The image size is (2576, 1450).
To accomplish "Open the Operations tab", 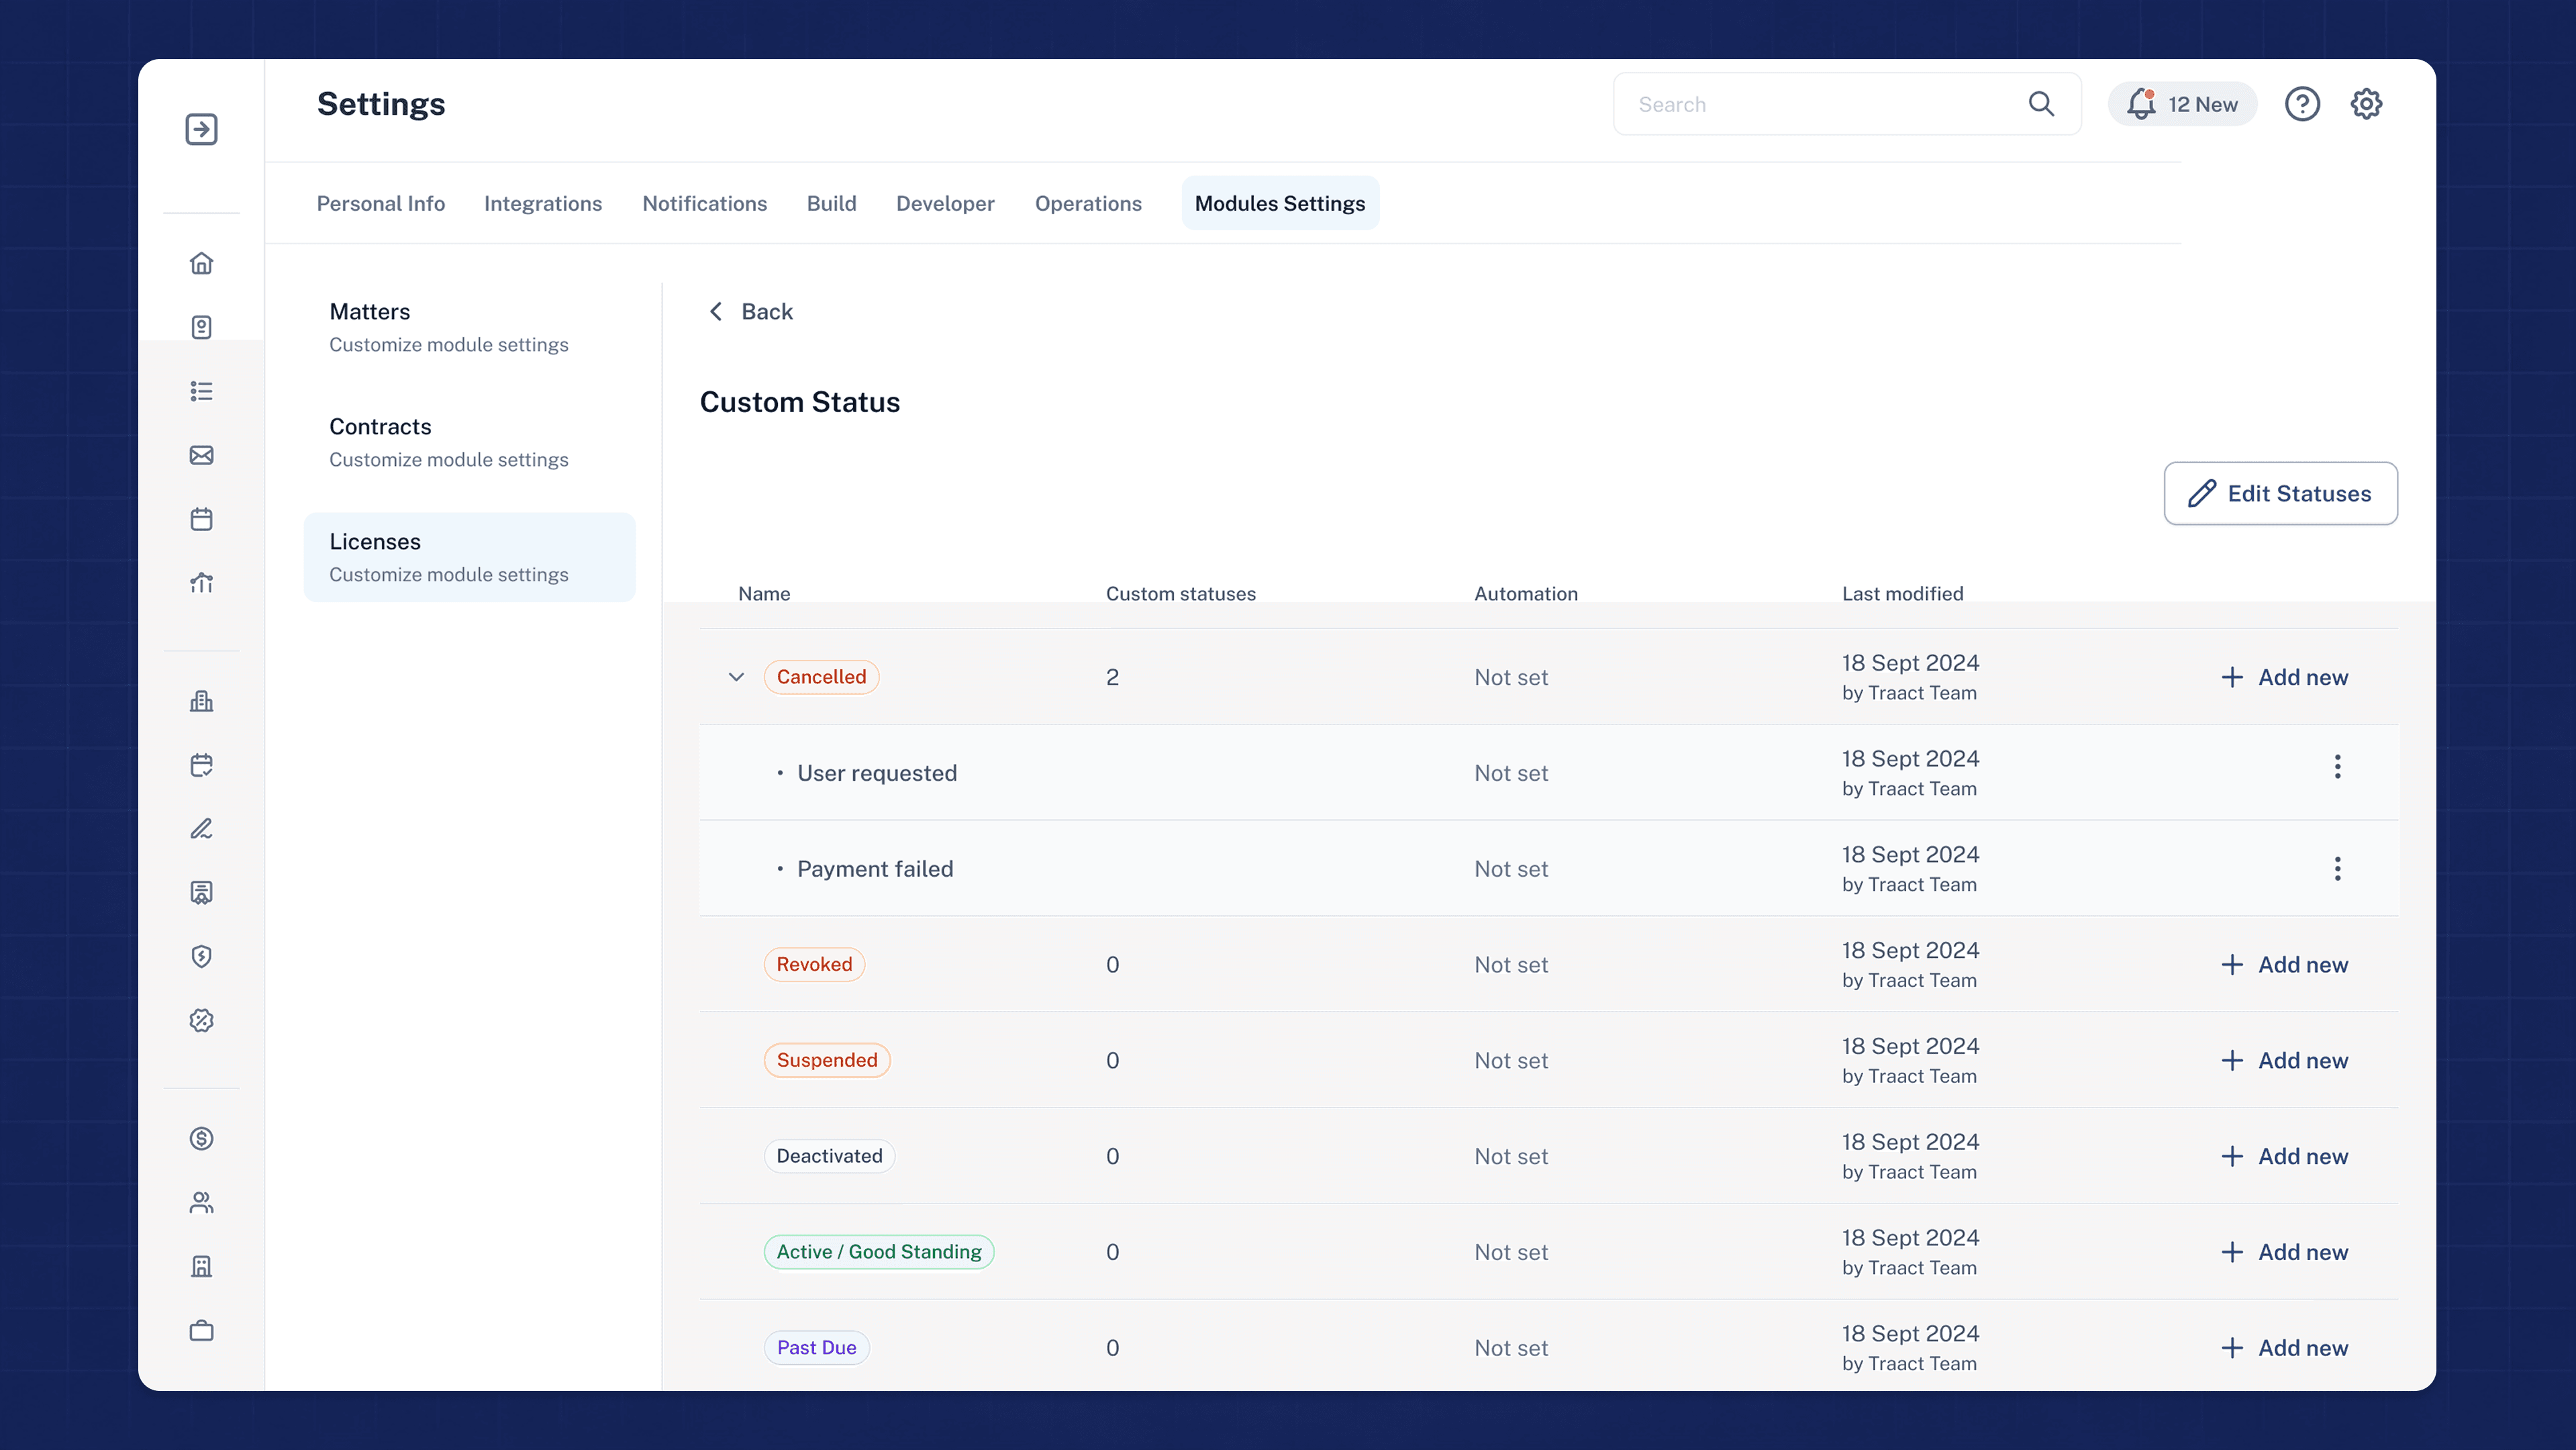I will [1088, 203].
